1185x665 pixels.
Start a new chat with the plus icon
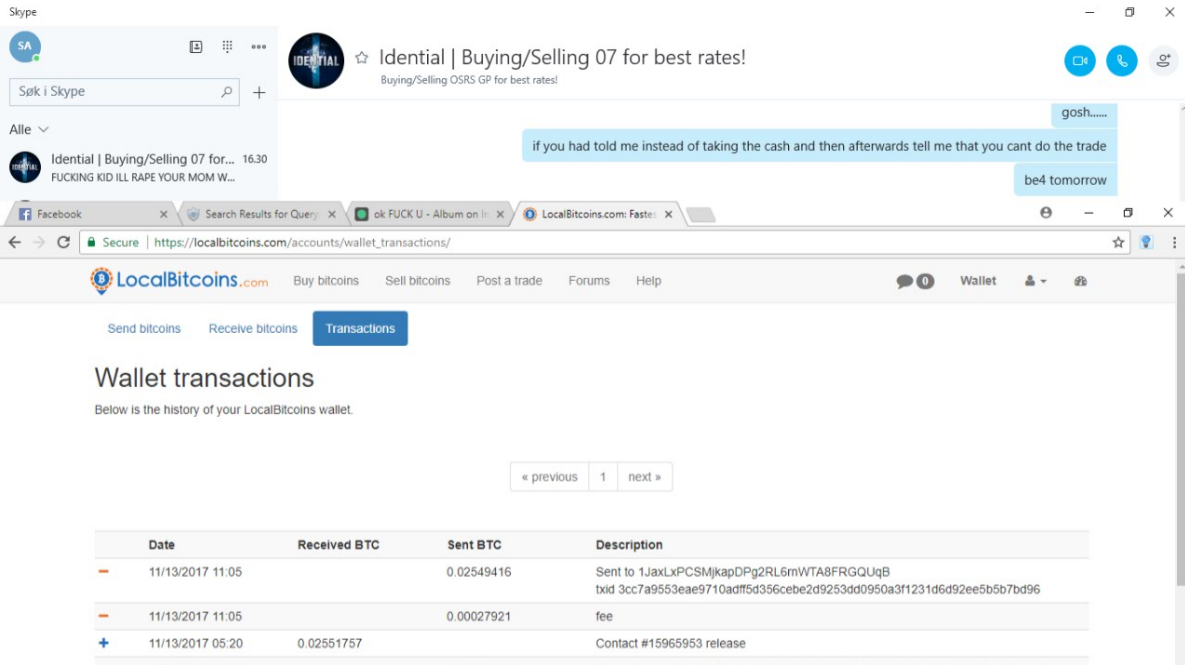(x=259, y=93)
